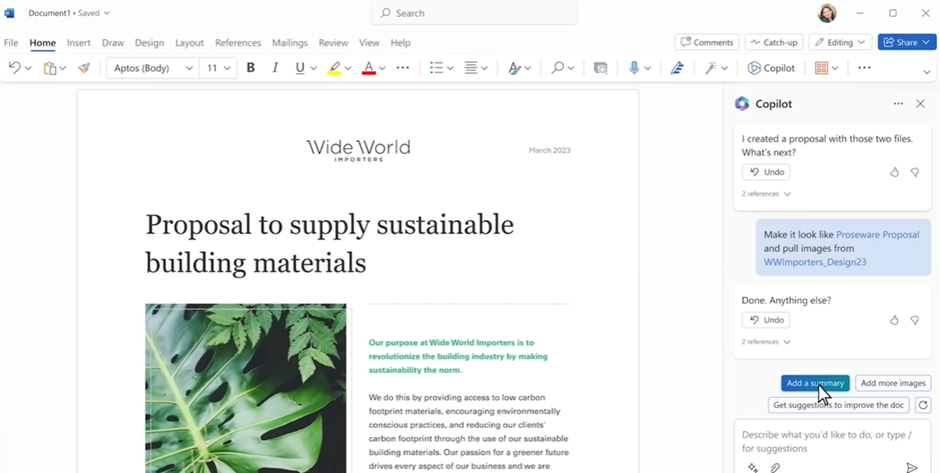Thumbs up the 'Done. Anything else?' response
The width and height of the screenshot is (940, 473).
coord(894,320)
